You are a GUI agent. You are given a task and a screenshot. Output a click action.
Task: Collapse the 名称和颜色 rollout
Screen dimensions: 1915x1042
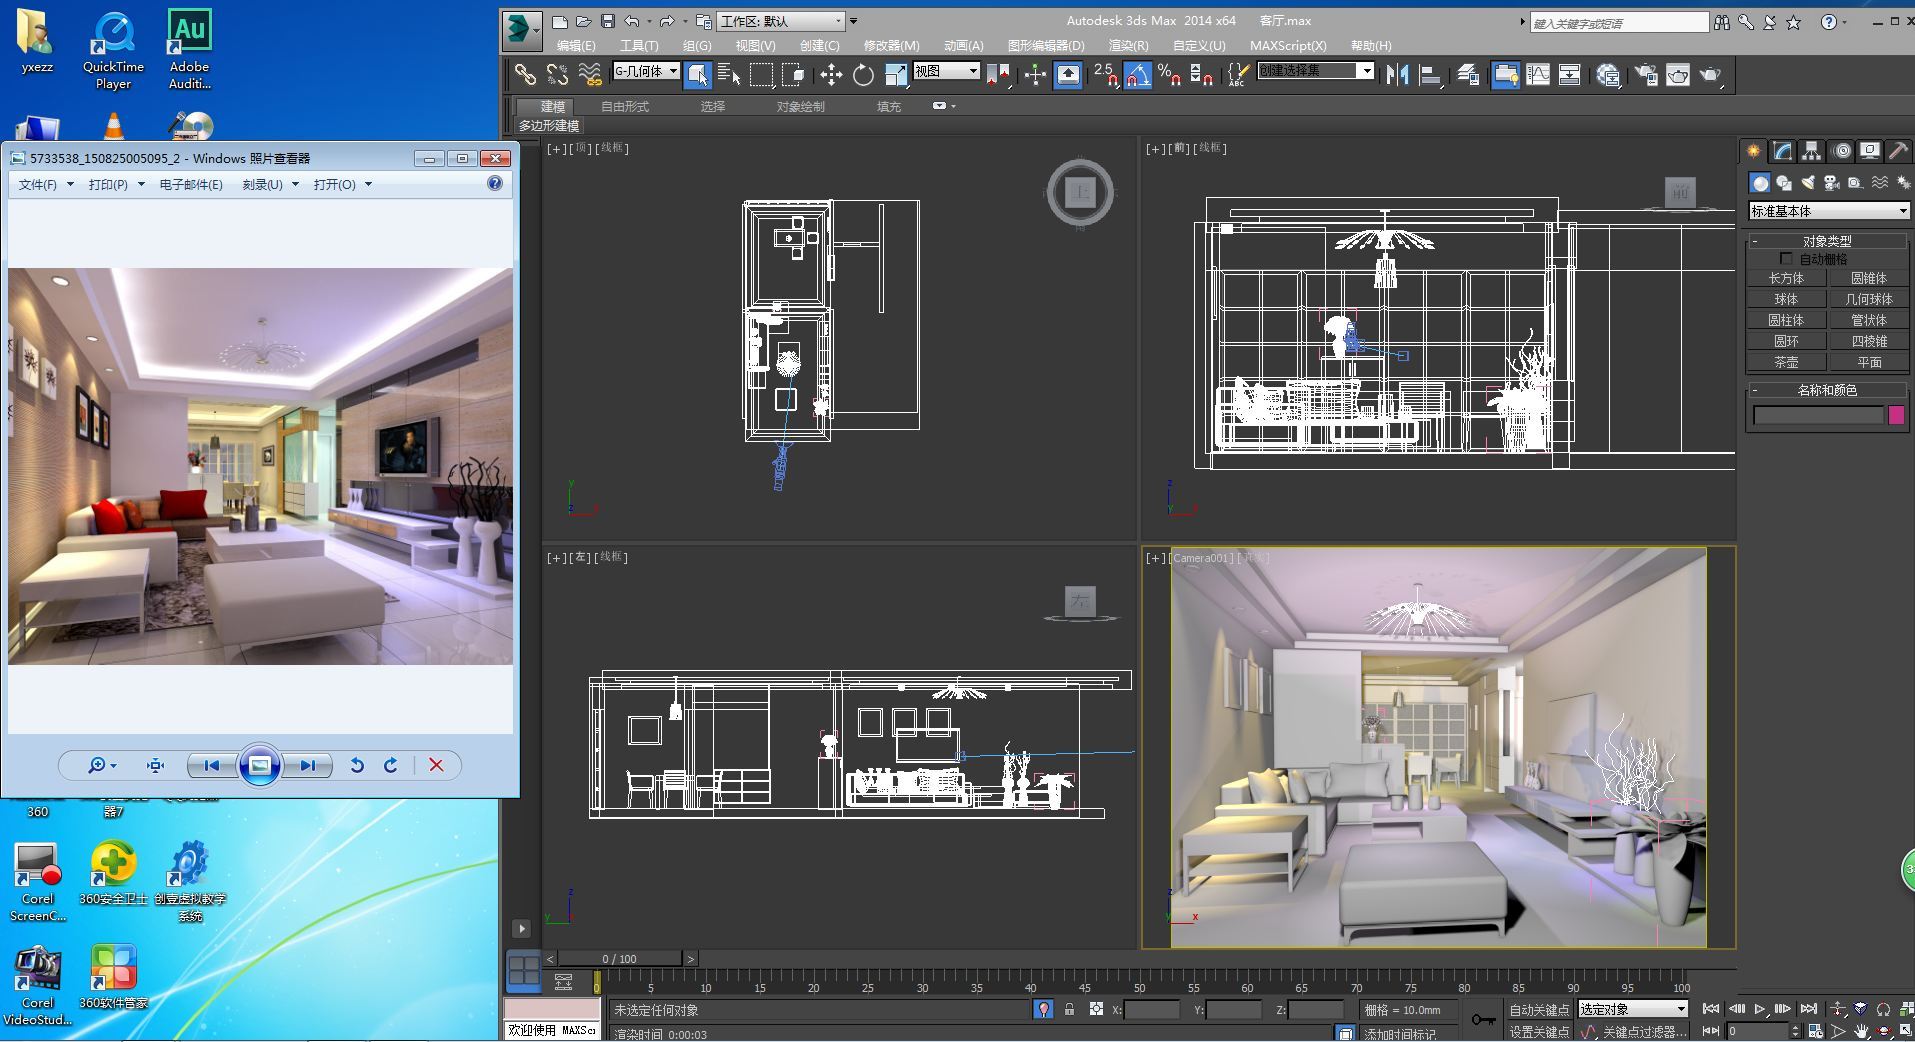click(1827, 390)
